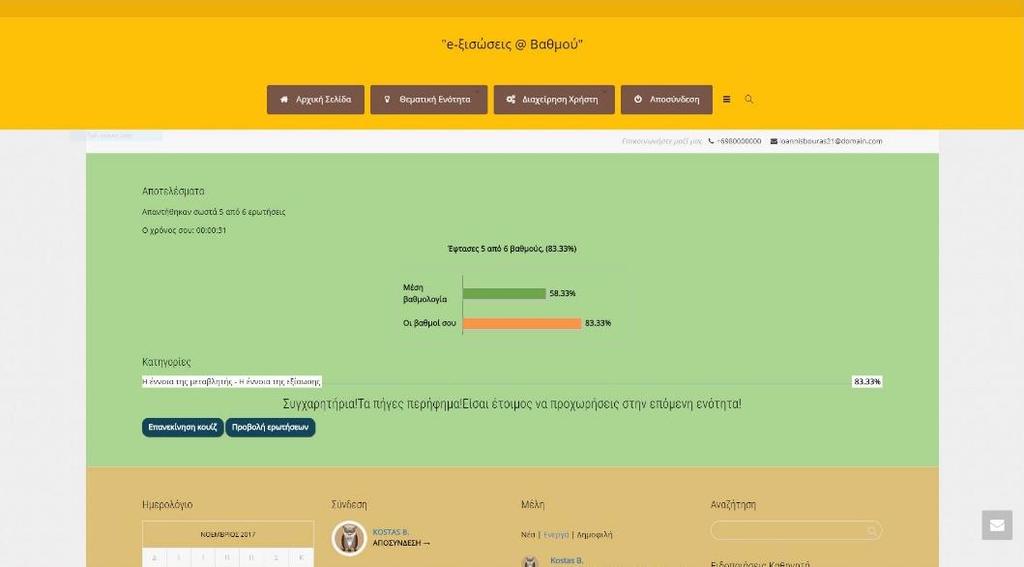Click the Αναζήτηση search input field
The height and width of the screenshot is (567, 1024).
coord(796,530)
